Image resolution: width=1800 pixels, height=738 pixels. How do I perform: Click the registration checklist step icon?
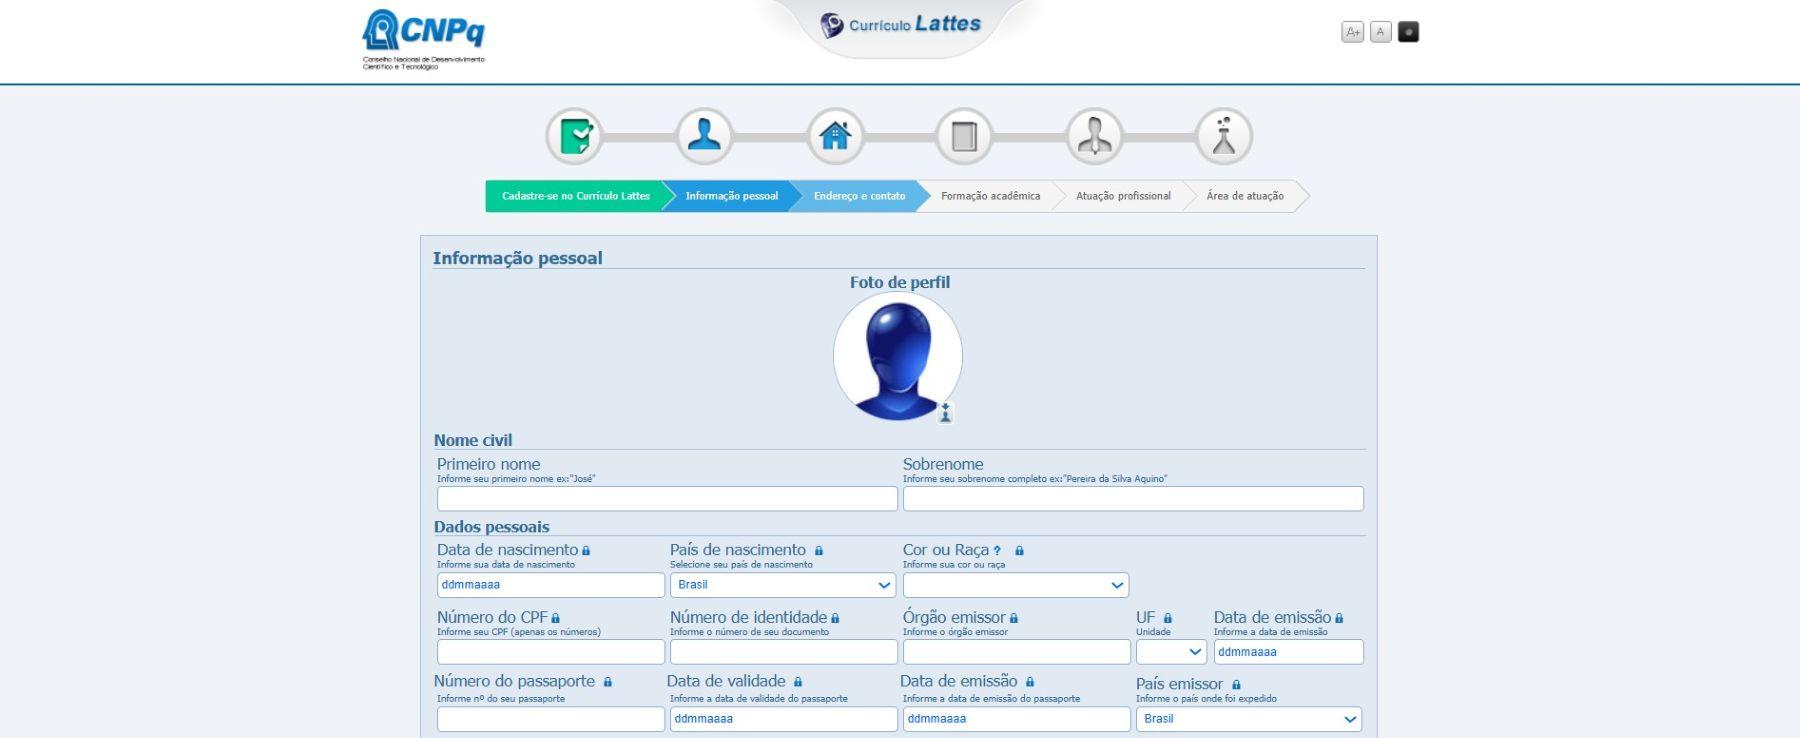(x=574, y=136)
